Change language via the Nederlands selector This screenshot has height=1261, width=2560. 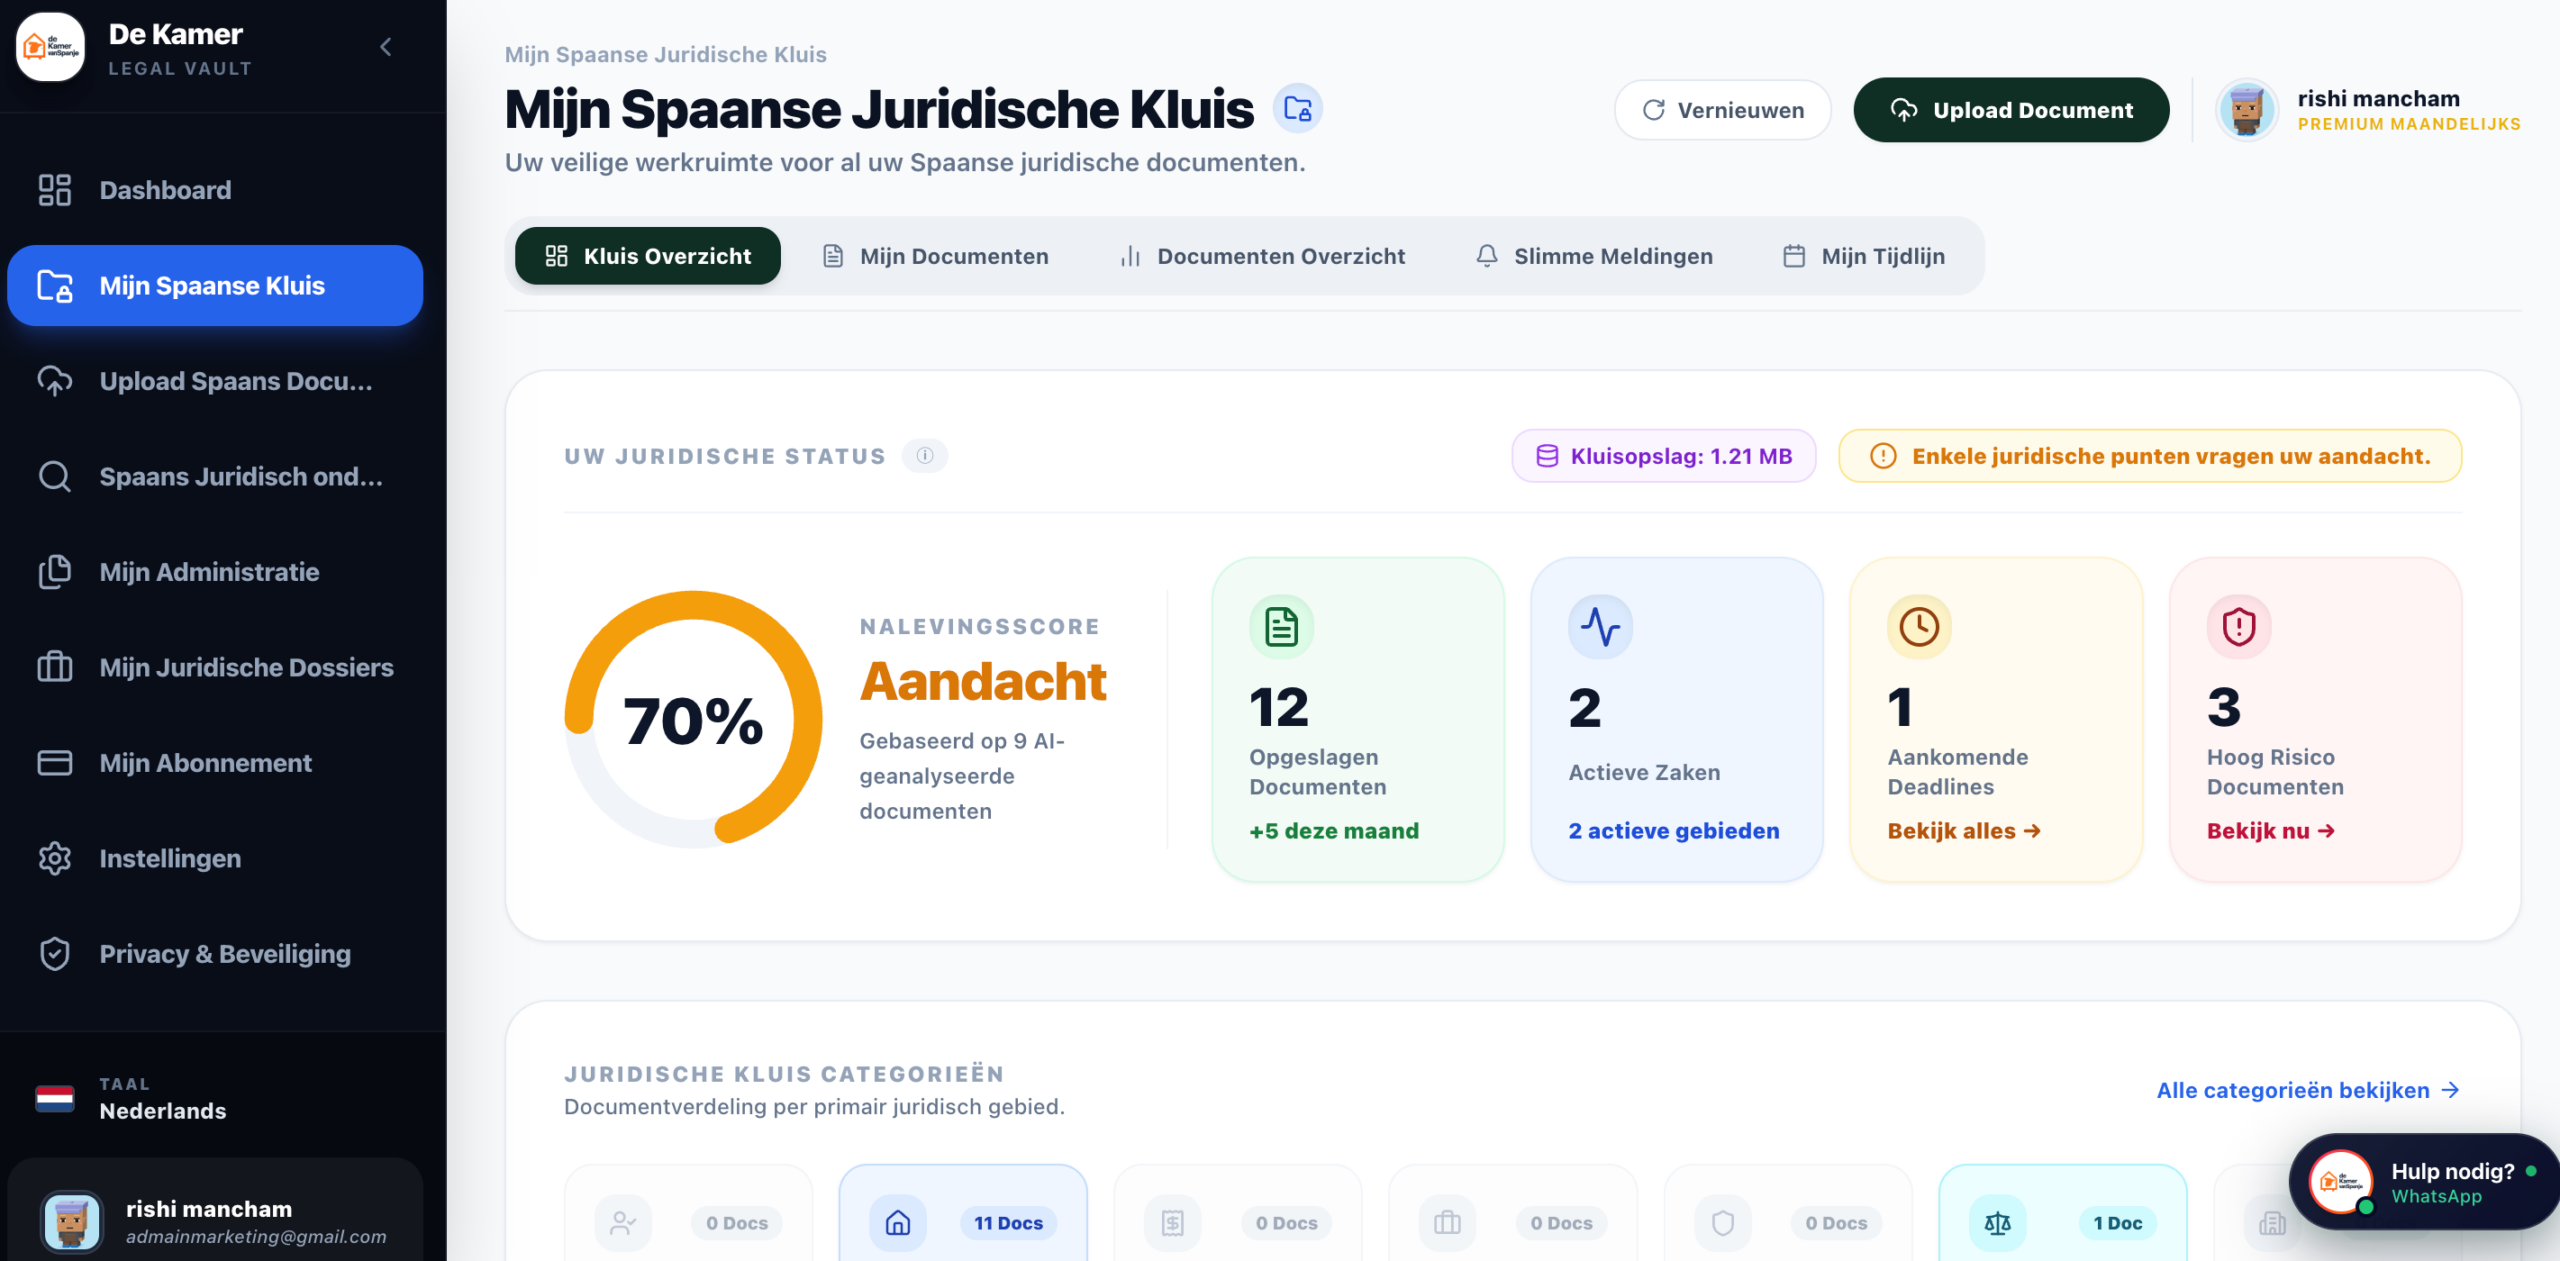coord(215,1099)
